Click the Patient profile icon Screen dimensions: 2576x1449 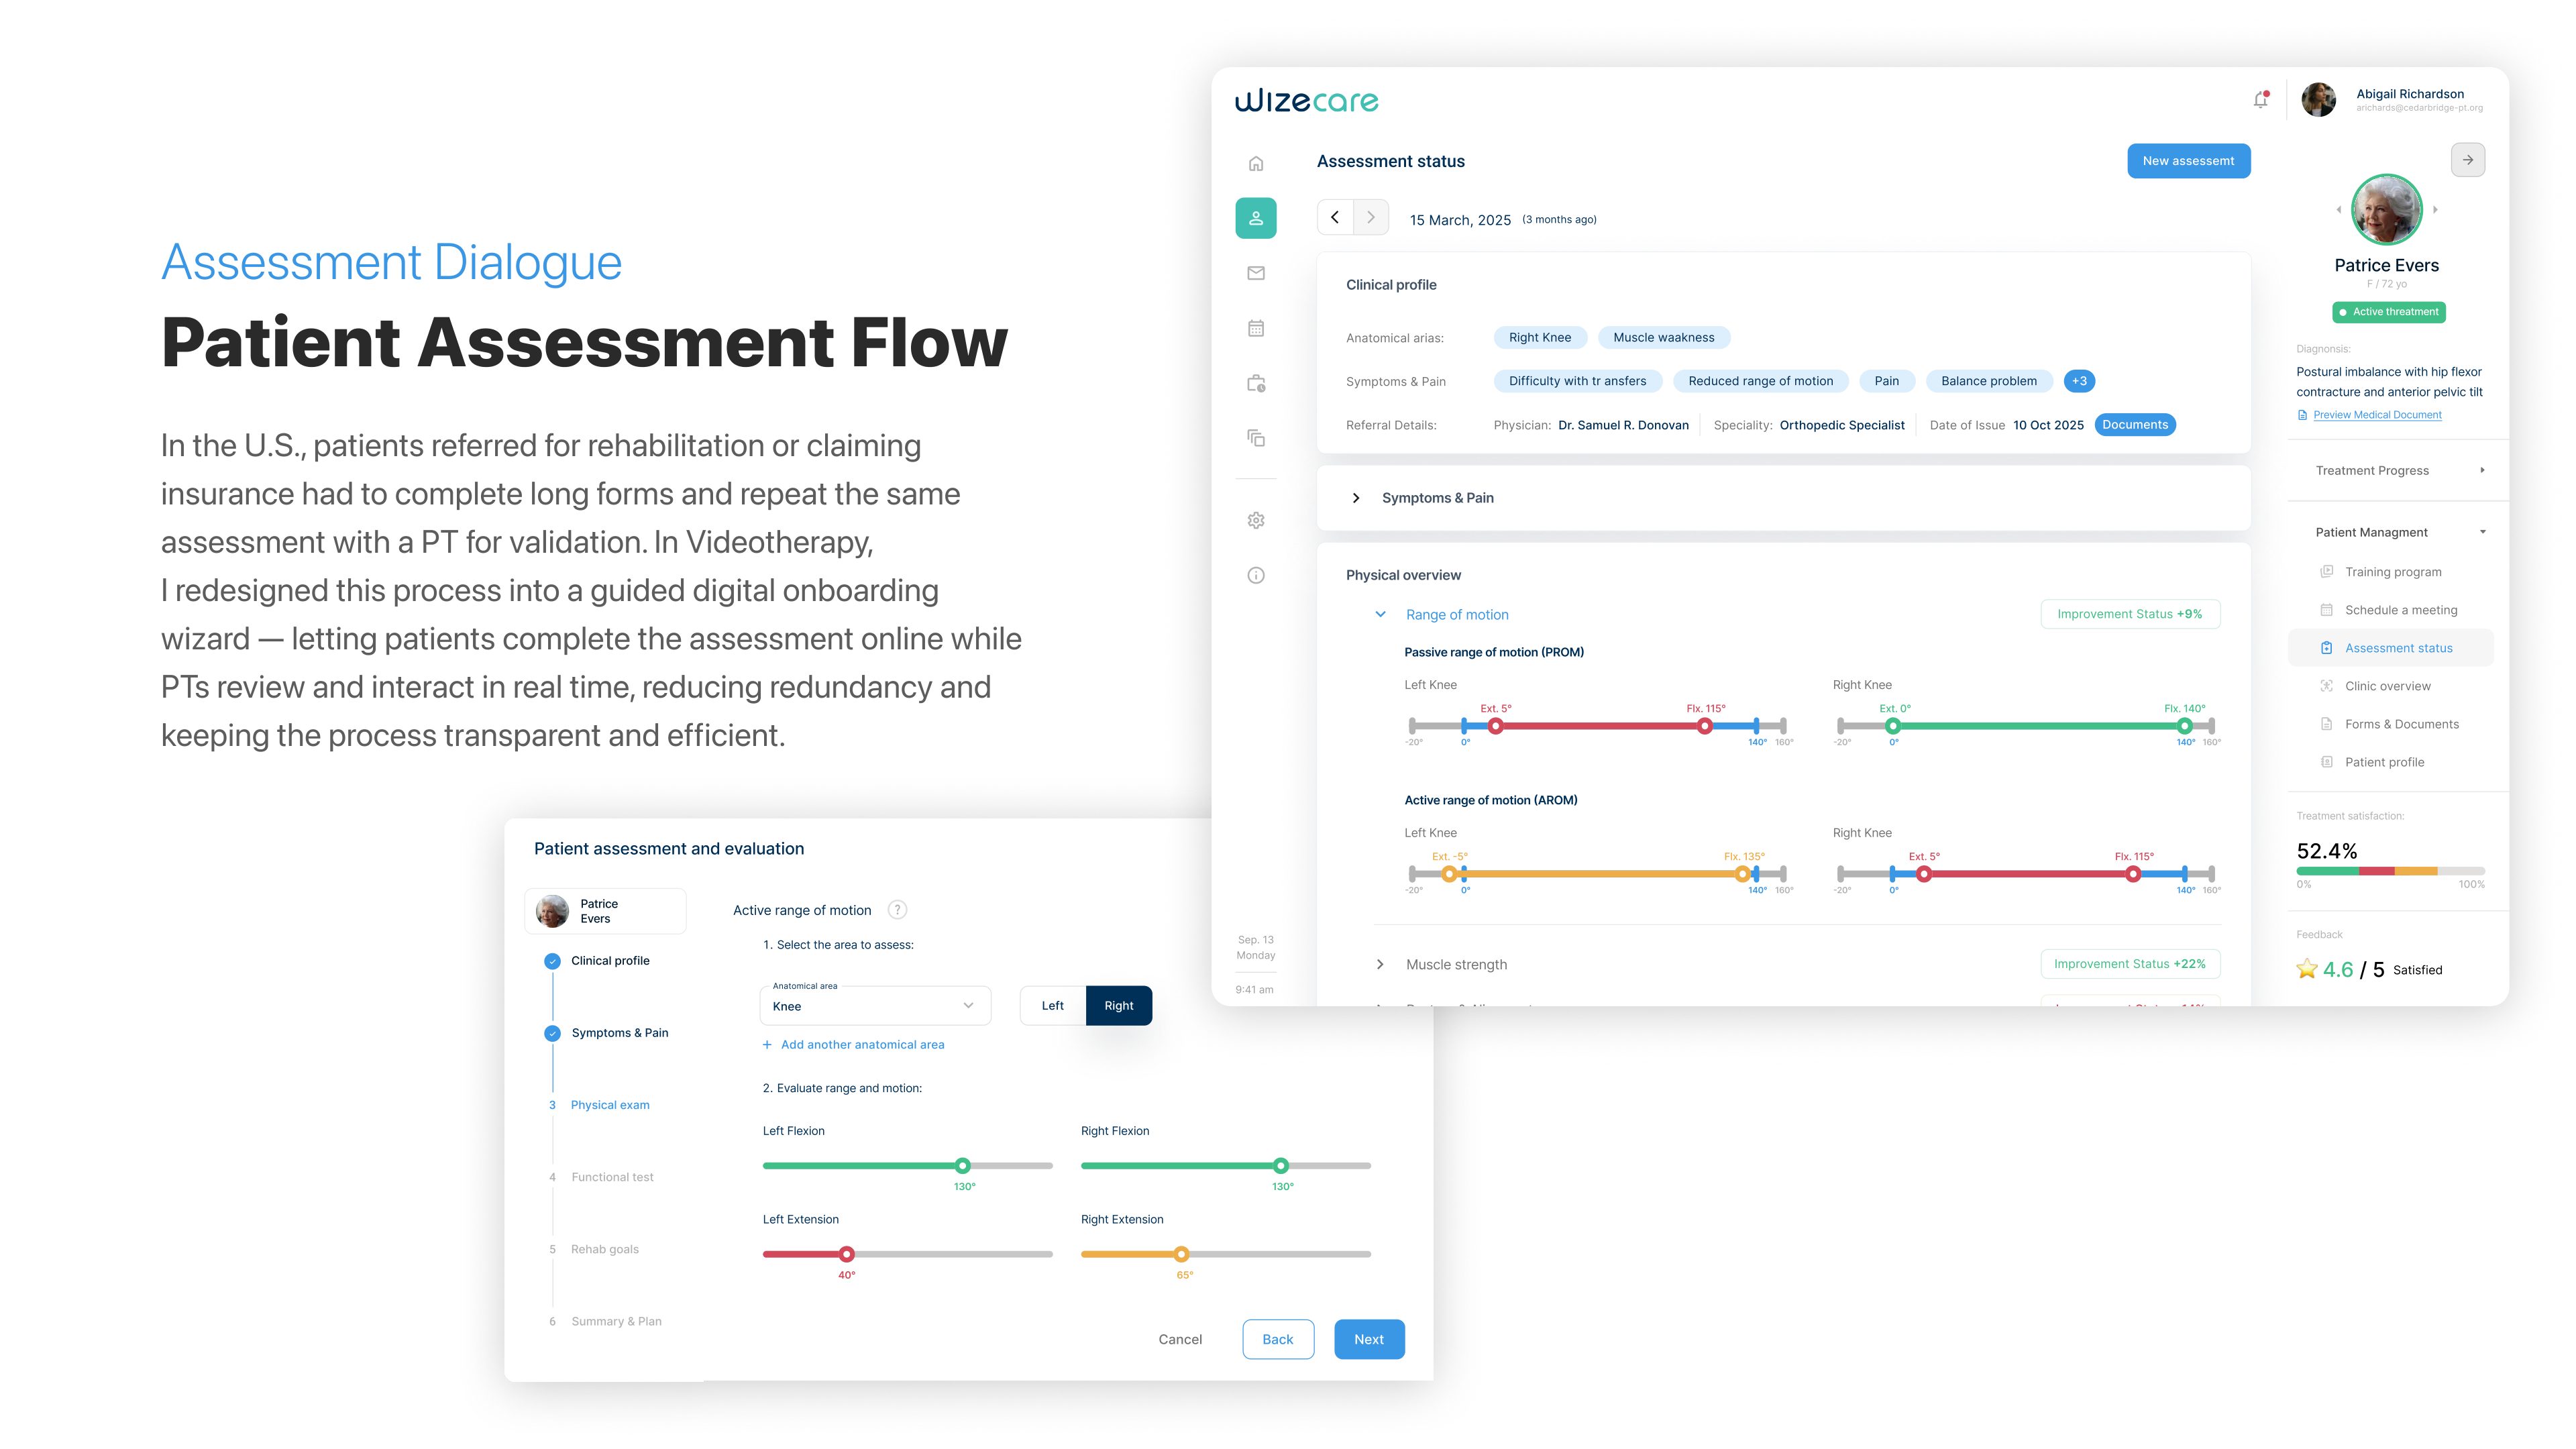(2326, 762)
